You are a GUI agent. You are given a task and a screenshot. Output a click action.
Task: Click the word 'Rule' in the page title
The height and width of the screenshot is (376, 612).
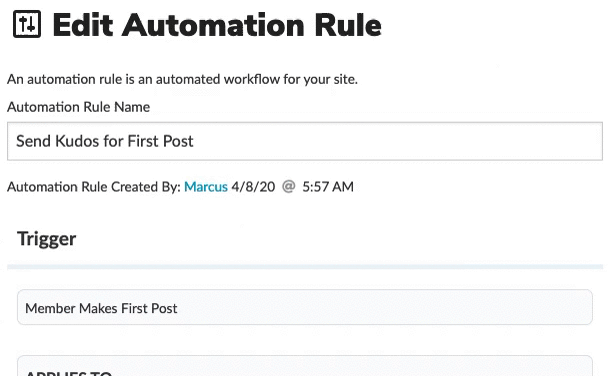348,25
